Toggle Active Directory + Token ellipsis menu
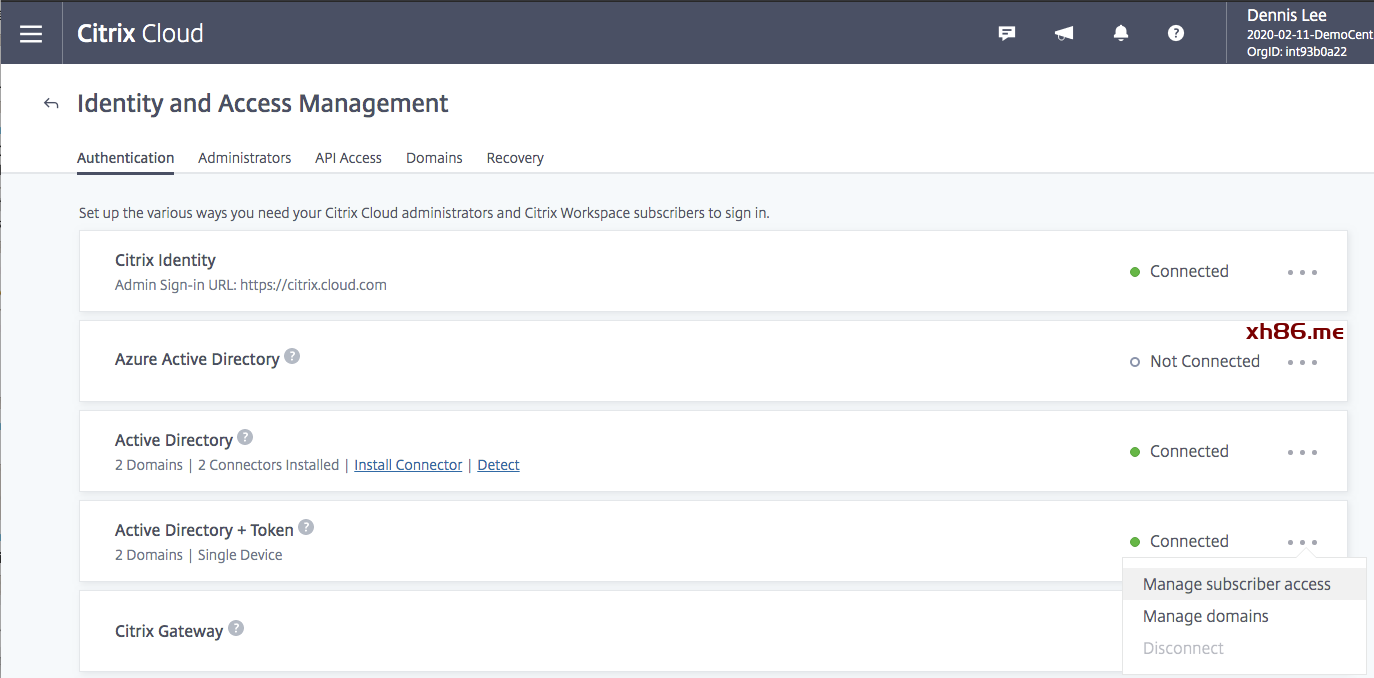Image resolution: width=1374 pixels, height=678 pixels. [1302, 542]
